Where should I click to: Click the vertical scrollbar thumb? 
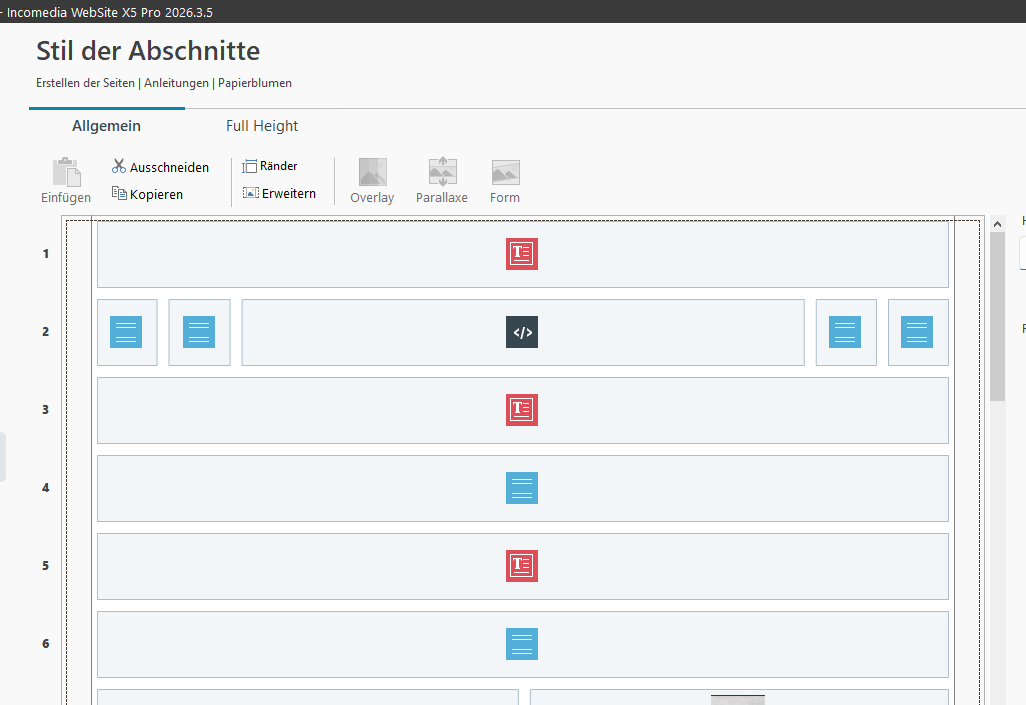coord(997,316)
